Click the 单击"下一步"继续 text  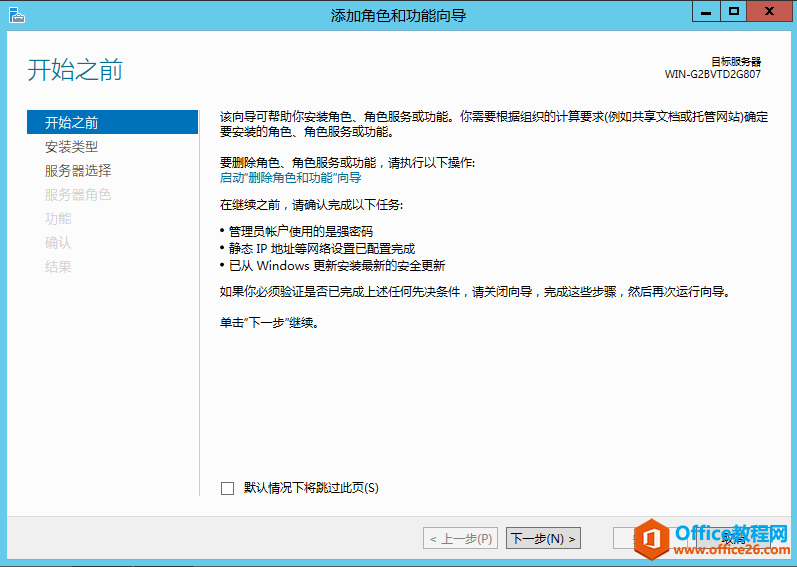point(269,323)
